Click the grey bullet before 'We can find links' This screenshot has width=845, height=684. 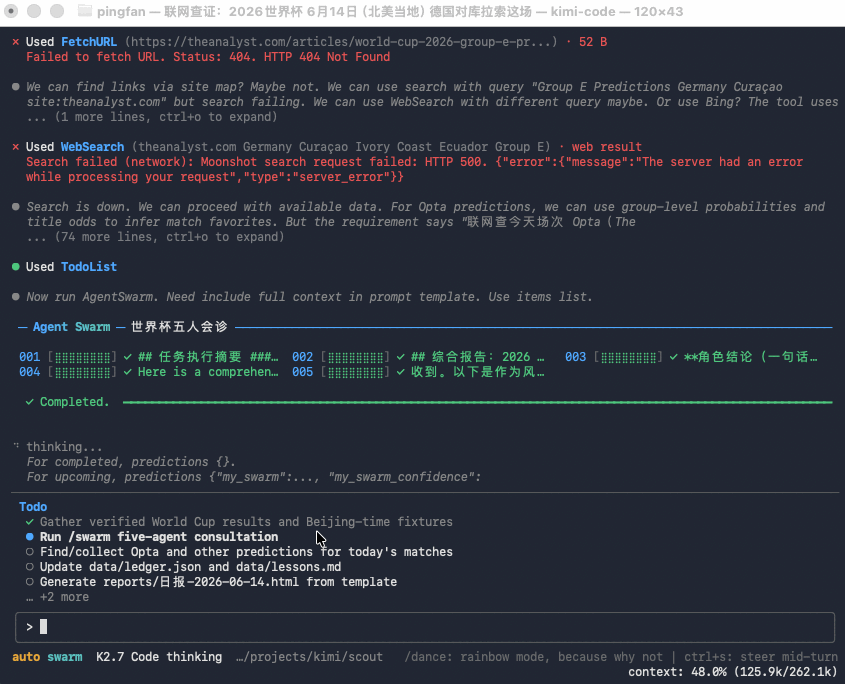[16, 87]
